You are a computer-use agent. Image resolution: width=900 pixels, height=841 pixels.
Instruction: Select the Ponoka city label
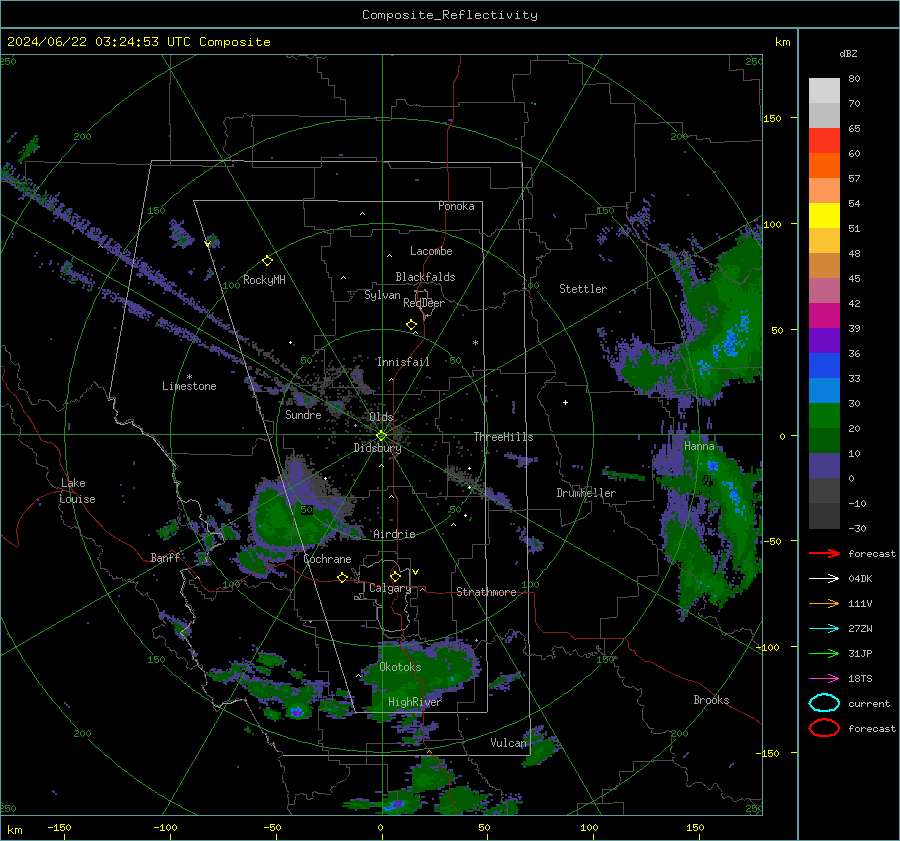[456, 206]
